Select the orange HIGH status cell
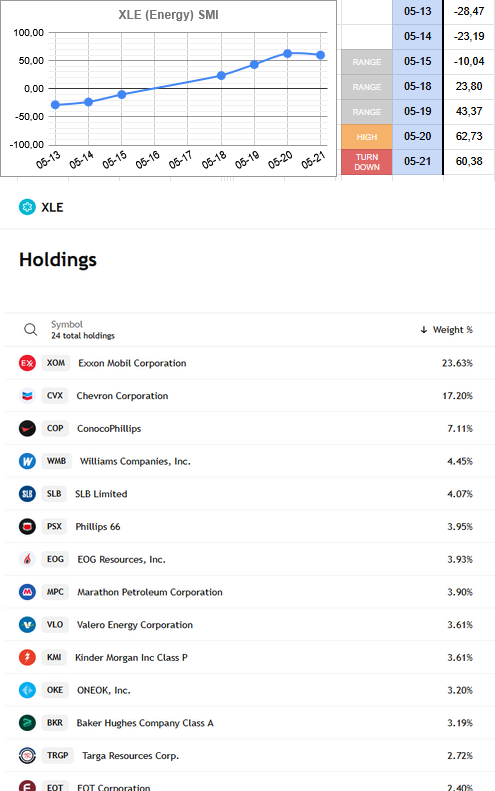This screenshot has height=791, width=495. 367,137
